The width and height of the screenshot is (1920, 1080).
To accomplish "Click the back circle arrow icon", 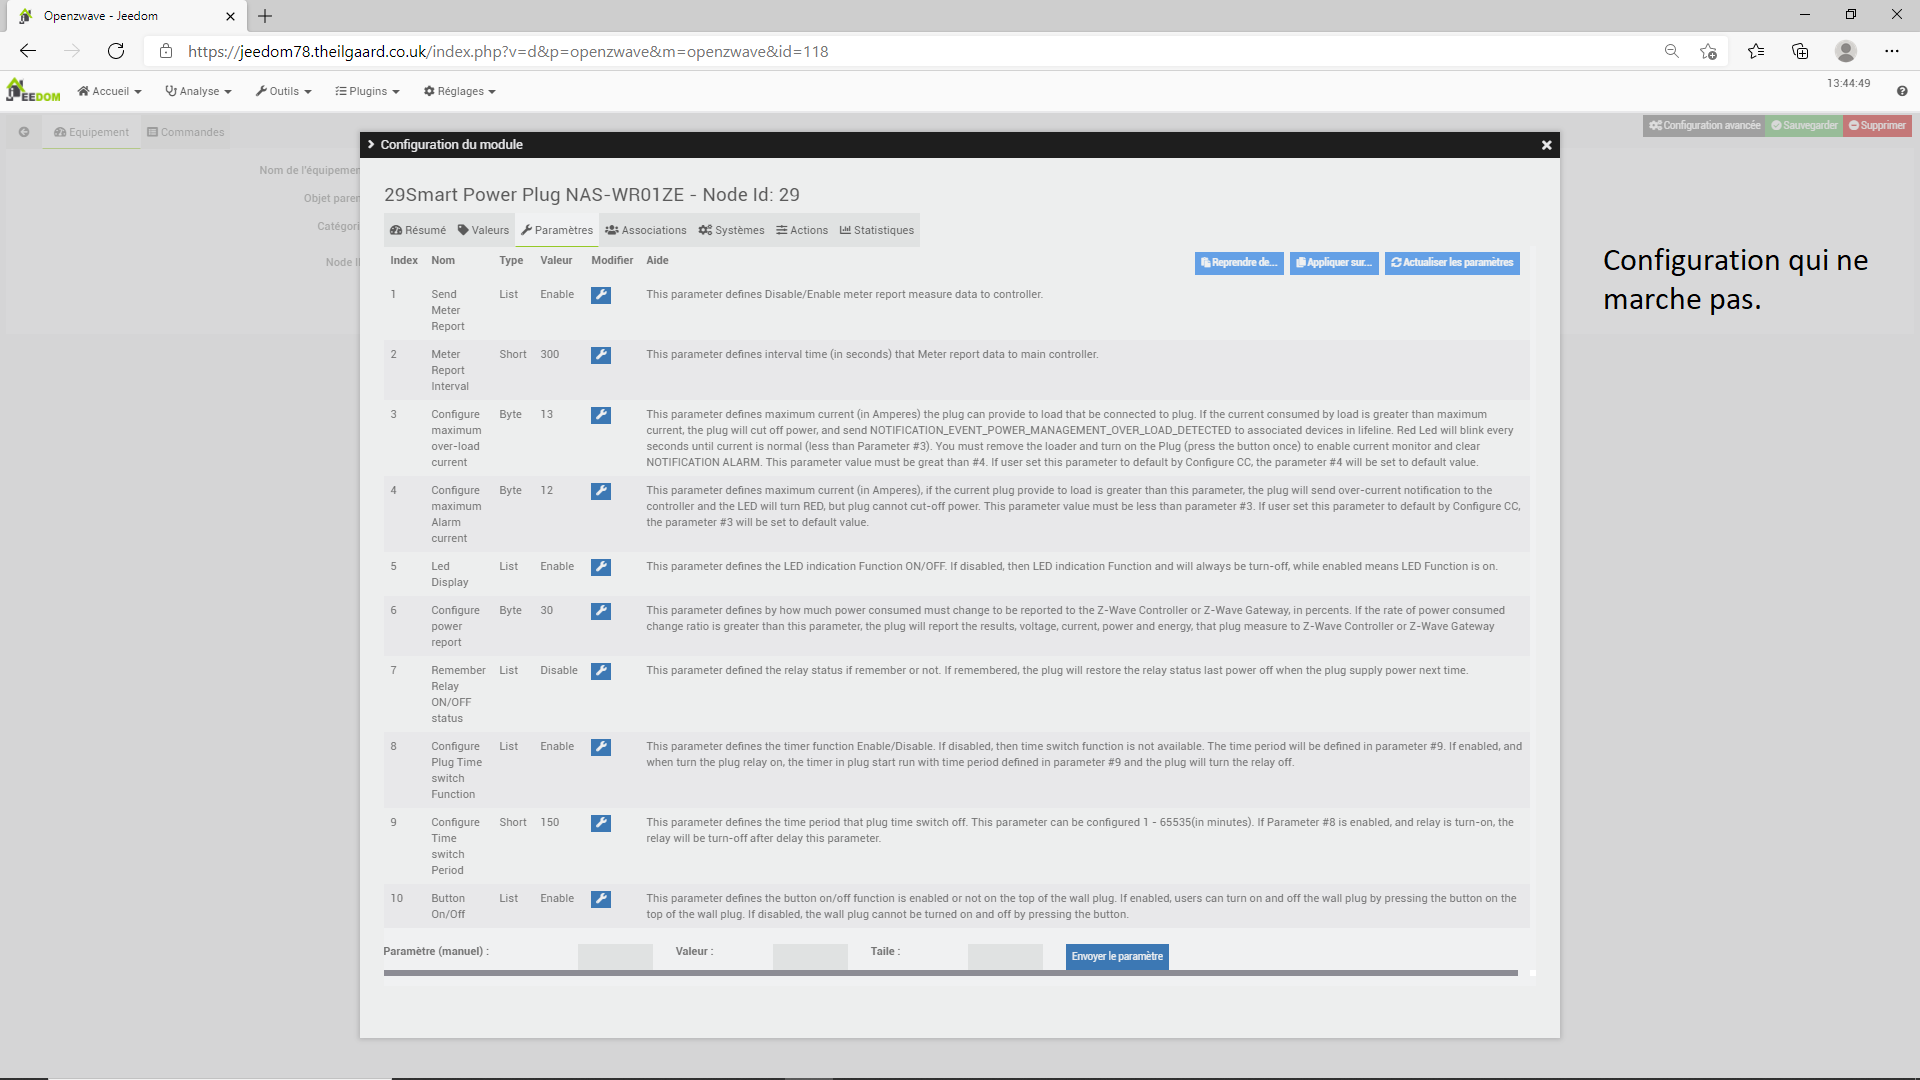I will pyautogui.click(x=24, y=132).
